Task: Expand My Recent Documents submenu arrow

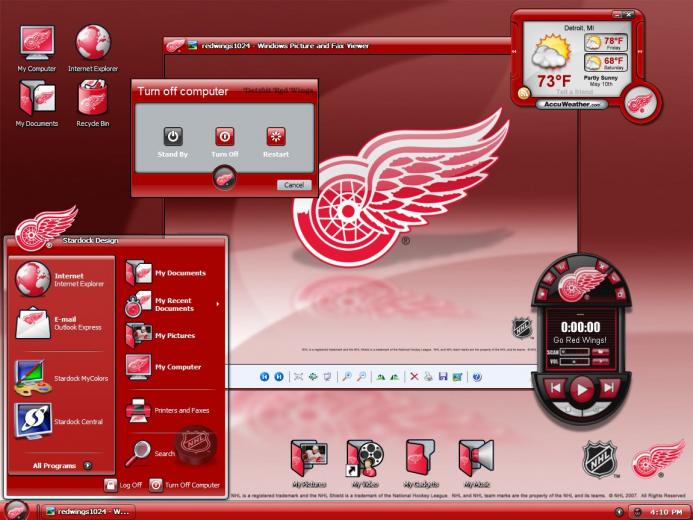Action: (217, 304)
